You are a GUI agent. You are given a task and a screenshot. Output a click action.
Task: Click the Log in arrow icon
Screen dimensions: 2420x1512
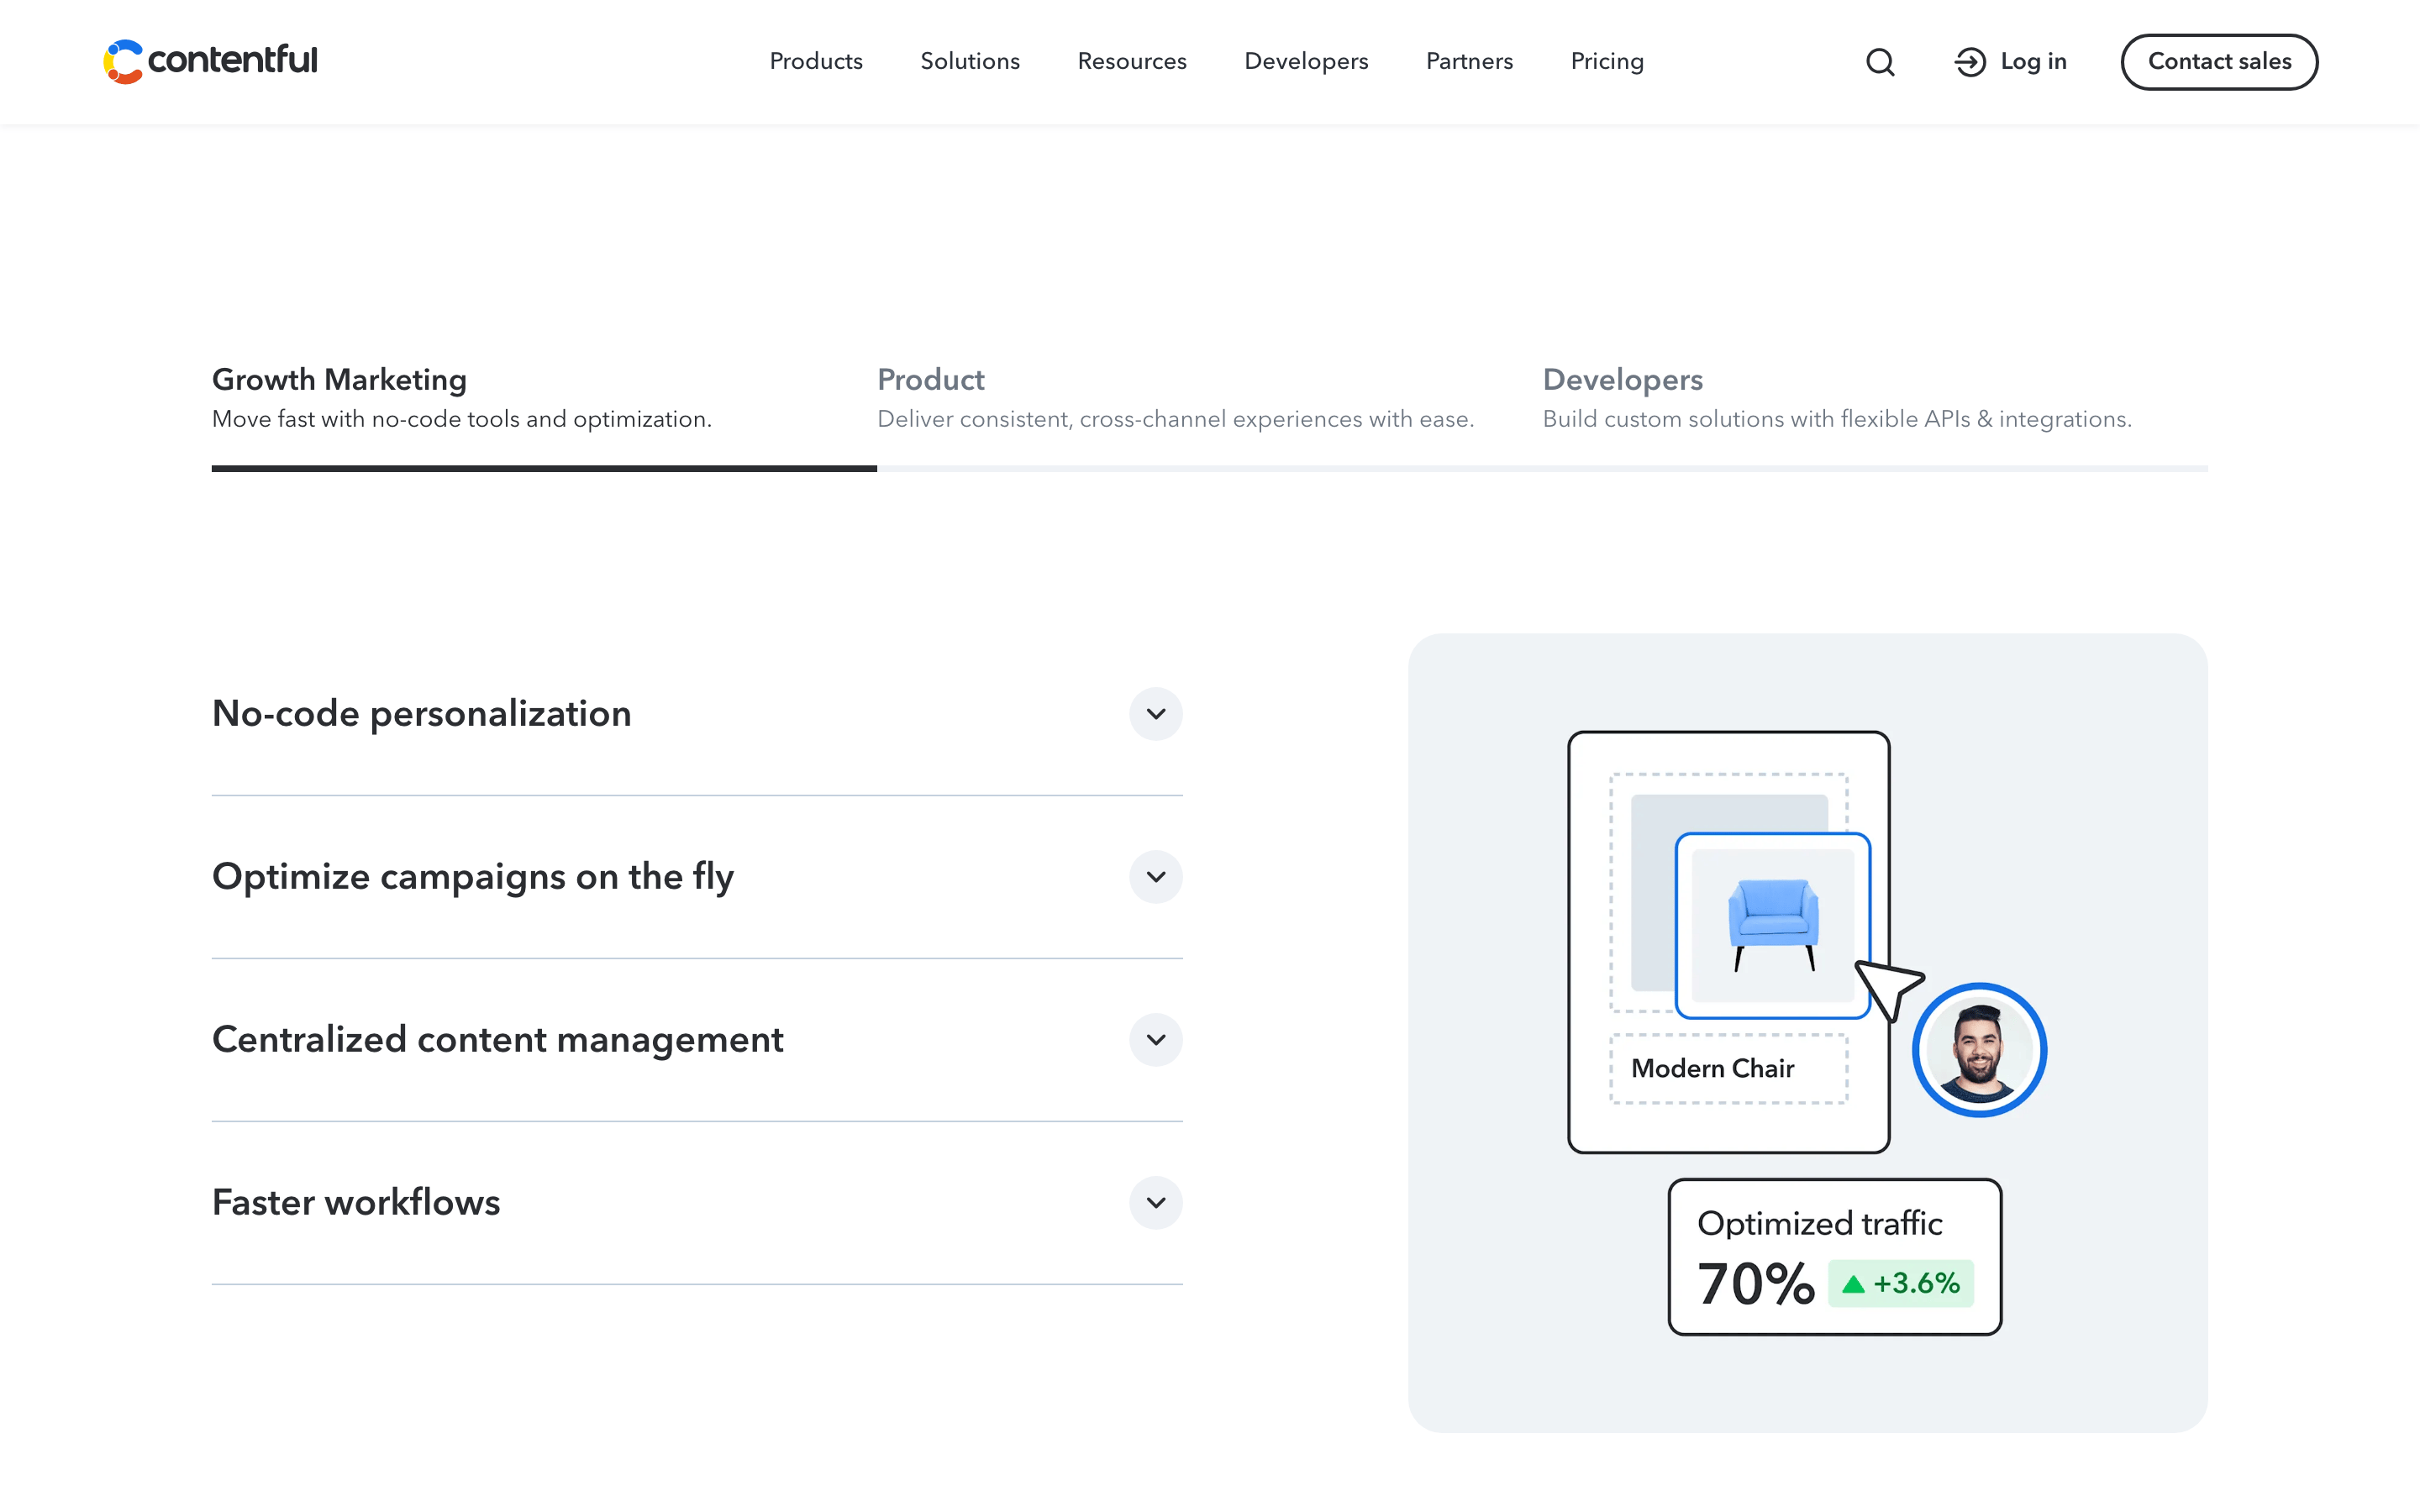click(1970, 62)
